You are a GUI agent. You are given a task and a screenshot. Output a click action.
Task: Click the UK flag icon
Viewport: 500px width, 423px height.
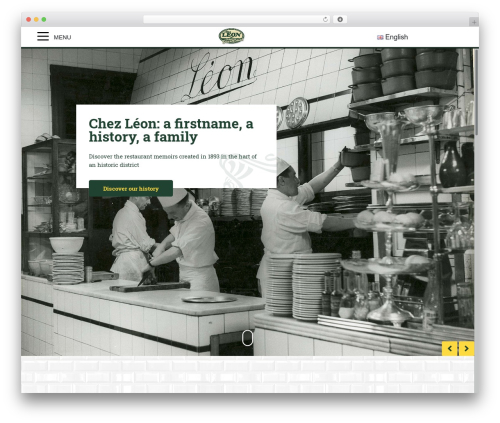tap(380, 37)
